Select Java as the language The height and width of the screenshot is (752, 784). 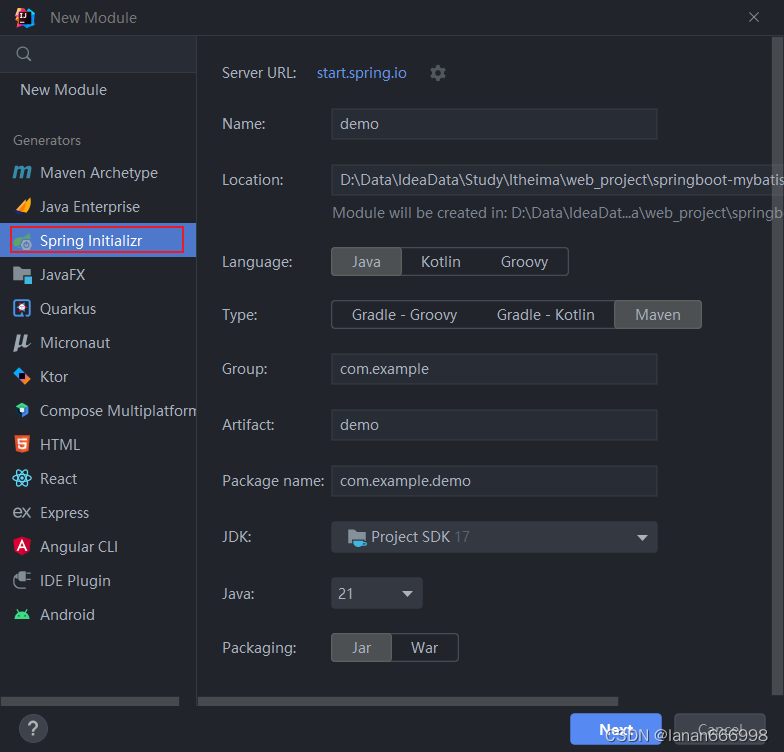366,262
